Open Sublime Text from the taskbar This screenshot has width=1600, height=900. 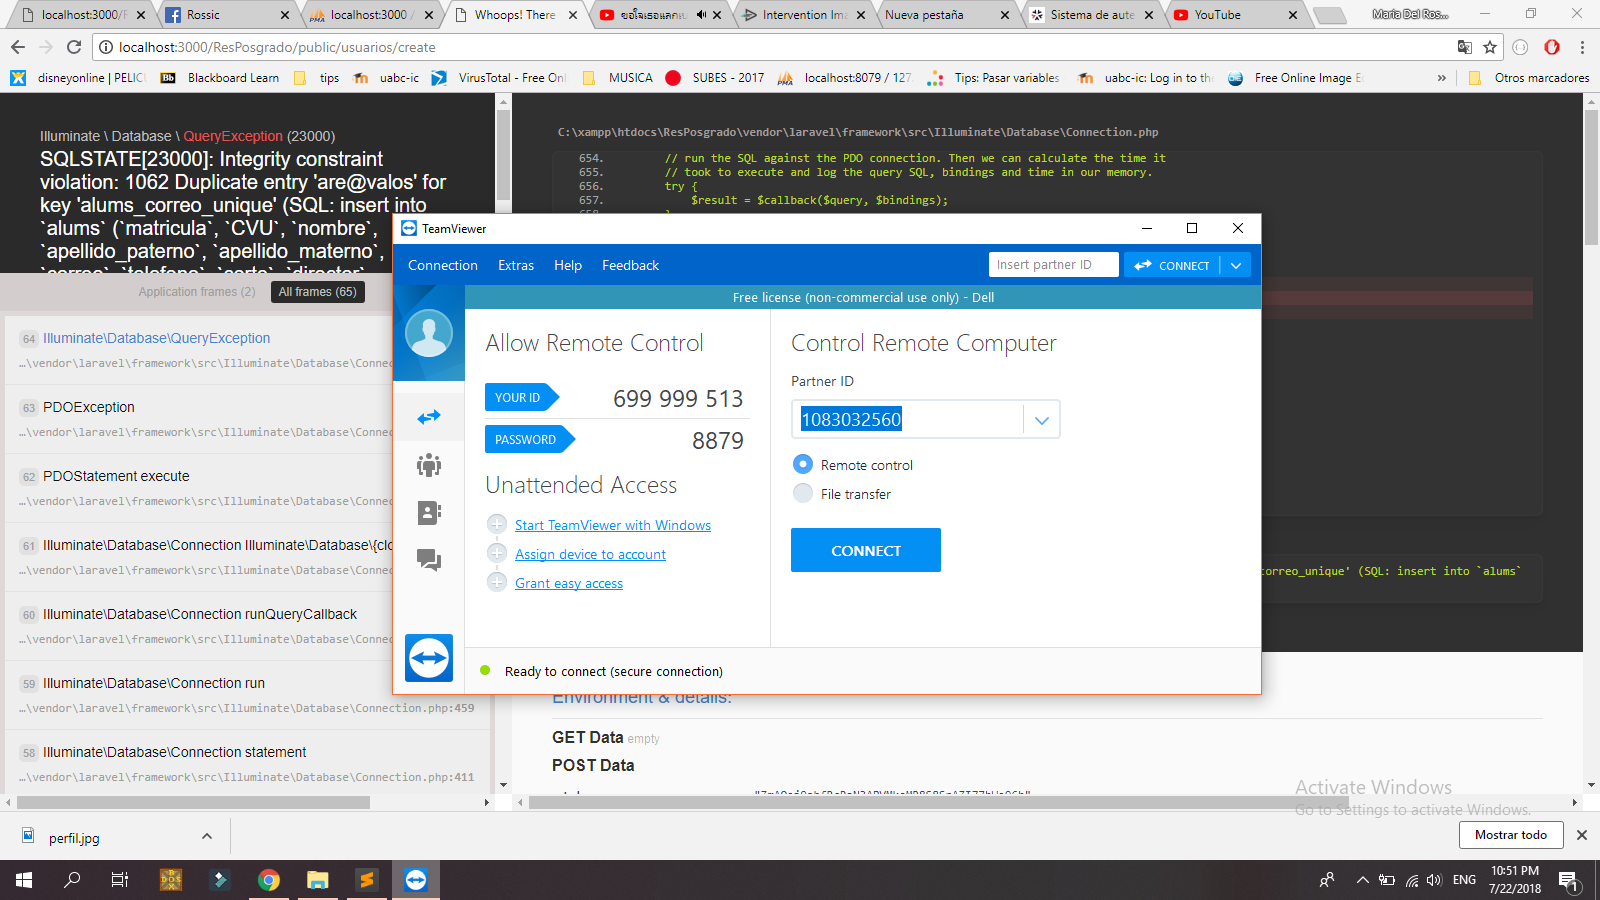367,880
